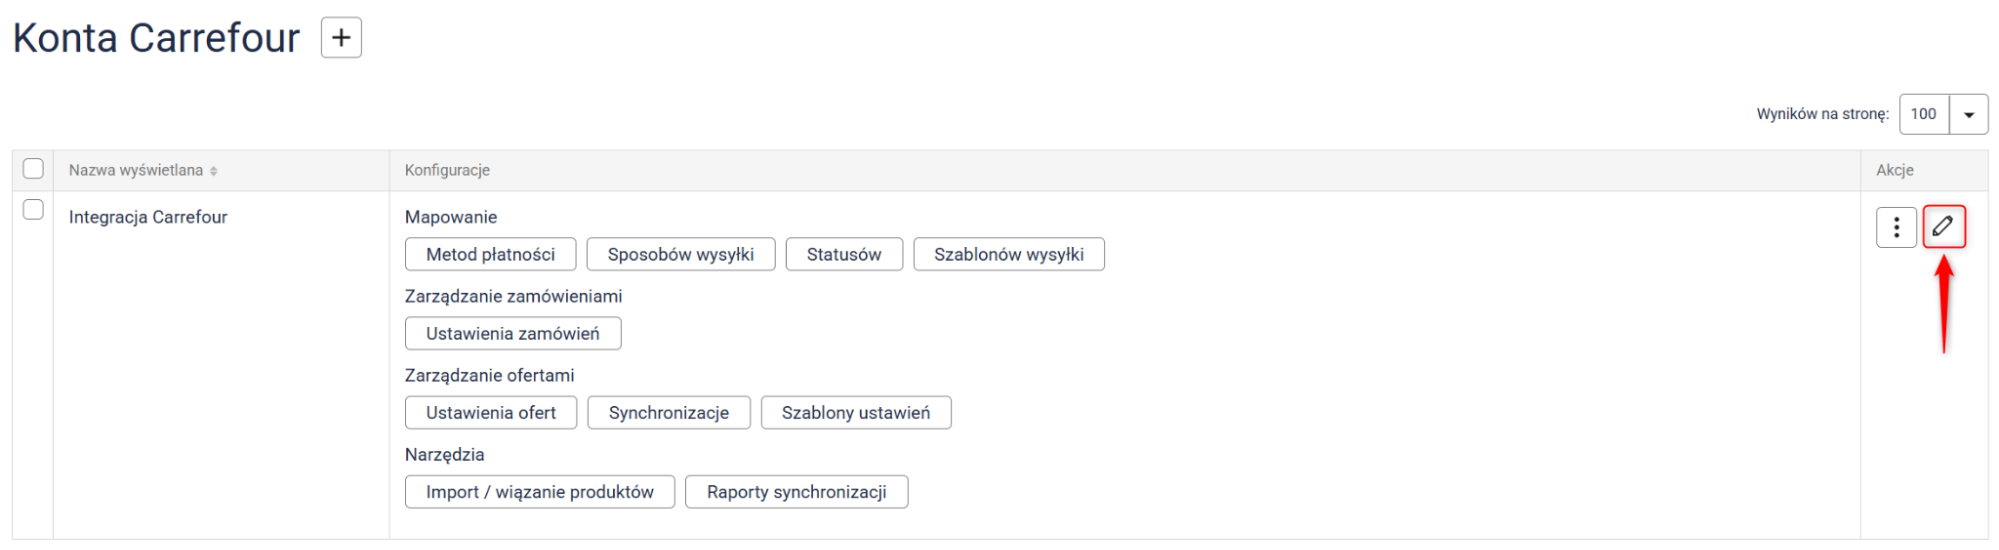Image resolution: width=1999 pixels, height=550 pixels.
Task: Click the 100 results per page field
Action: point(1923,114)
